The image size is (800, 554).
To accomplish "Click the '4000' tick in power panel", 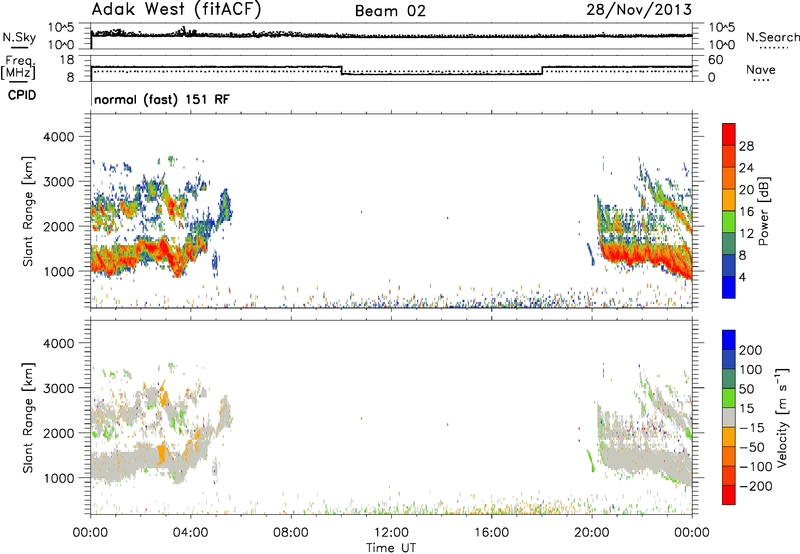I will [58, 137].
